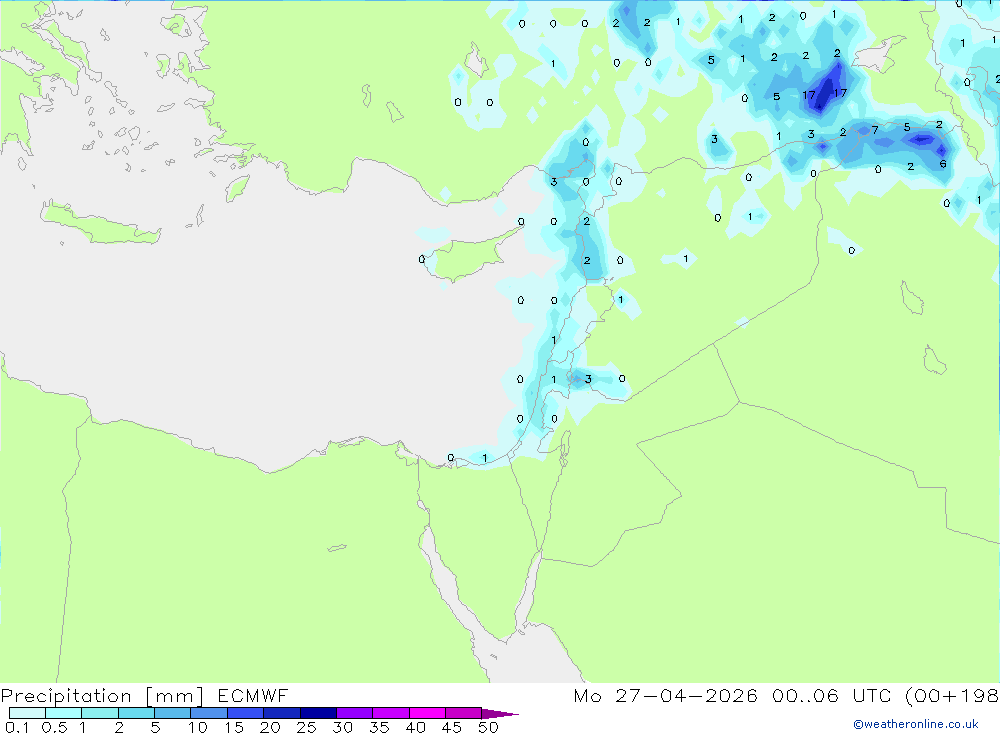
Task: Click the legend label '45'
Action: (452, 727)
